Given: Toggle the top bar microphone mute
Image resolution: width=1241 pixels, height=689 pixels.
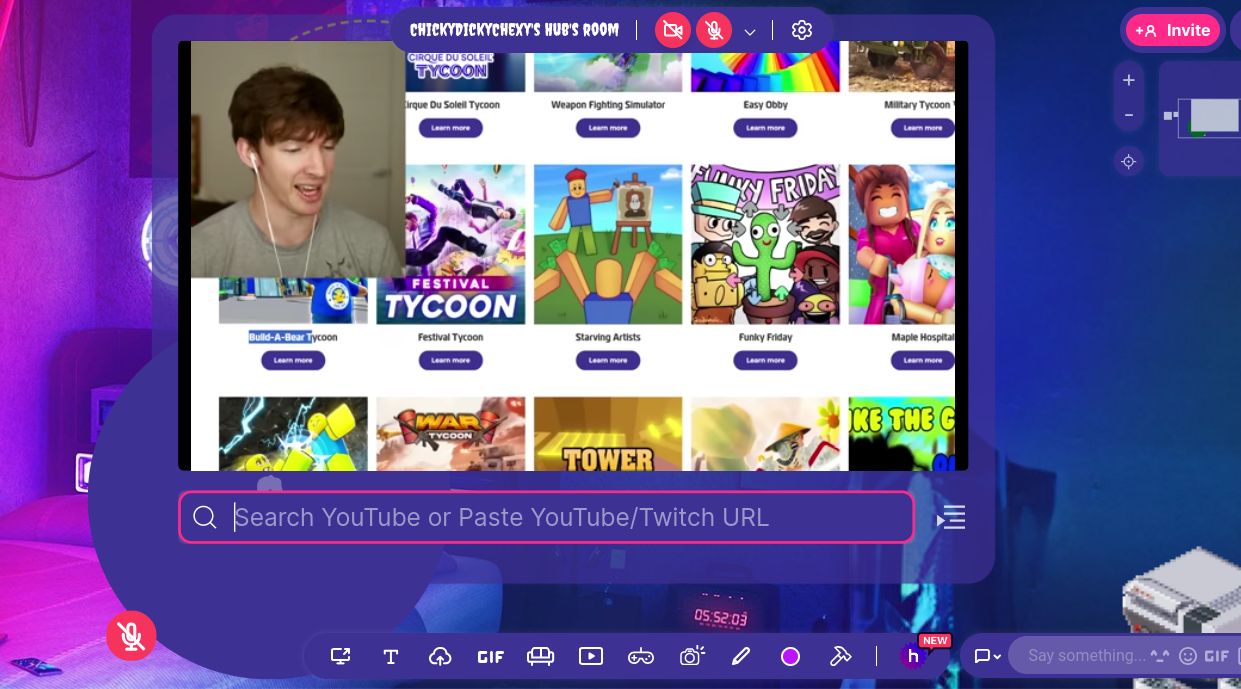Looking at the screenshot, I should pos(714,31).
